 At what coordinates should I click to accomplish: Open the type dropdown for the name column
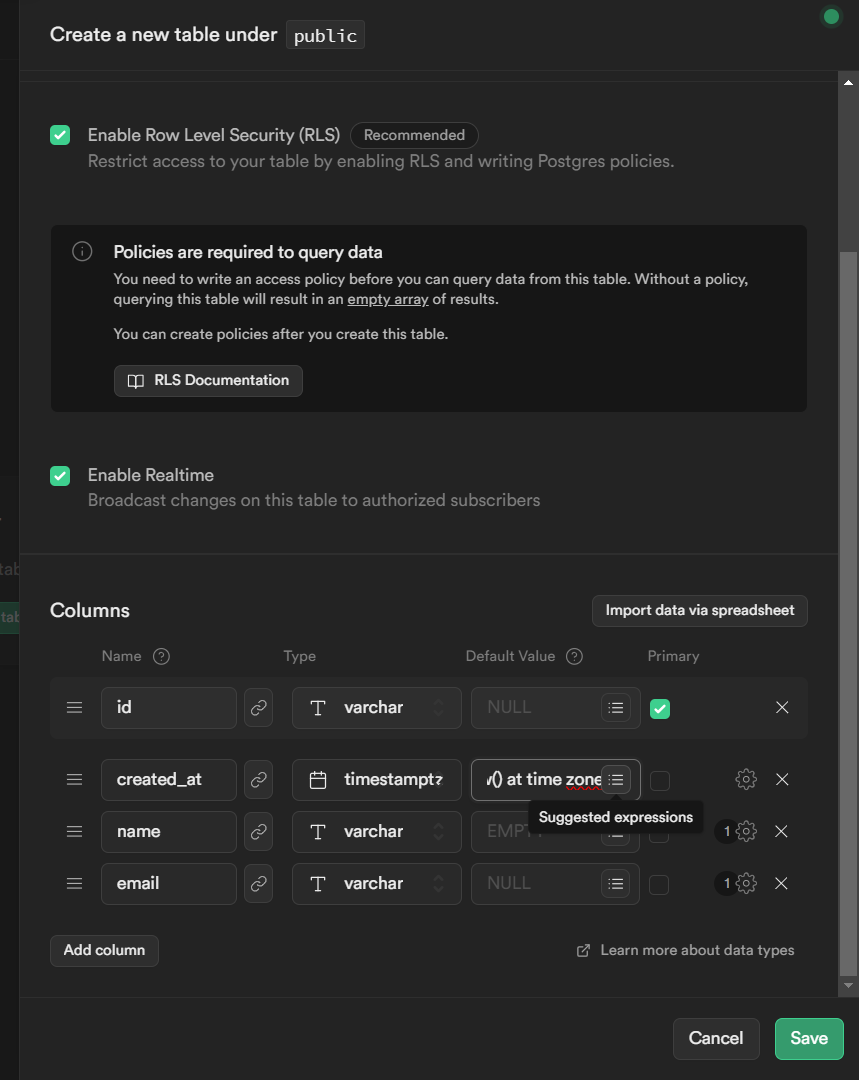click(376, 831)
